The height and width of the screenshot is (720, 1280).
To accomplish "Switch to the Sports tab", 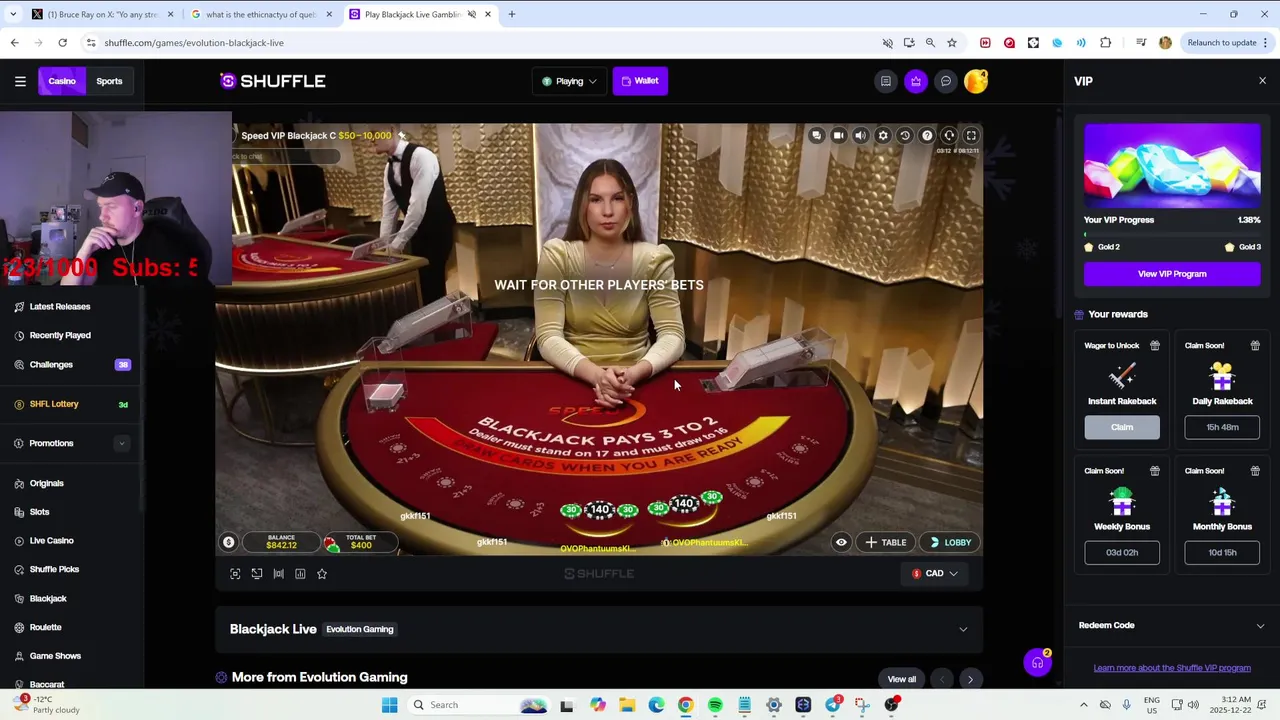I will point(109,81).
